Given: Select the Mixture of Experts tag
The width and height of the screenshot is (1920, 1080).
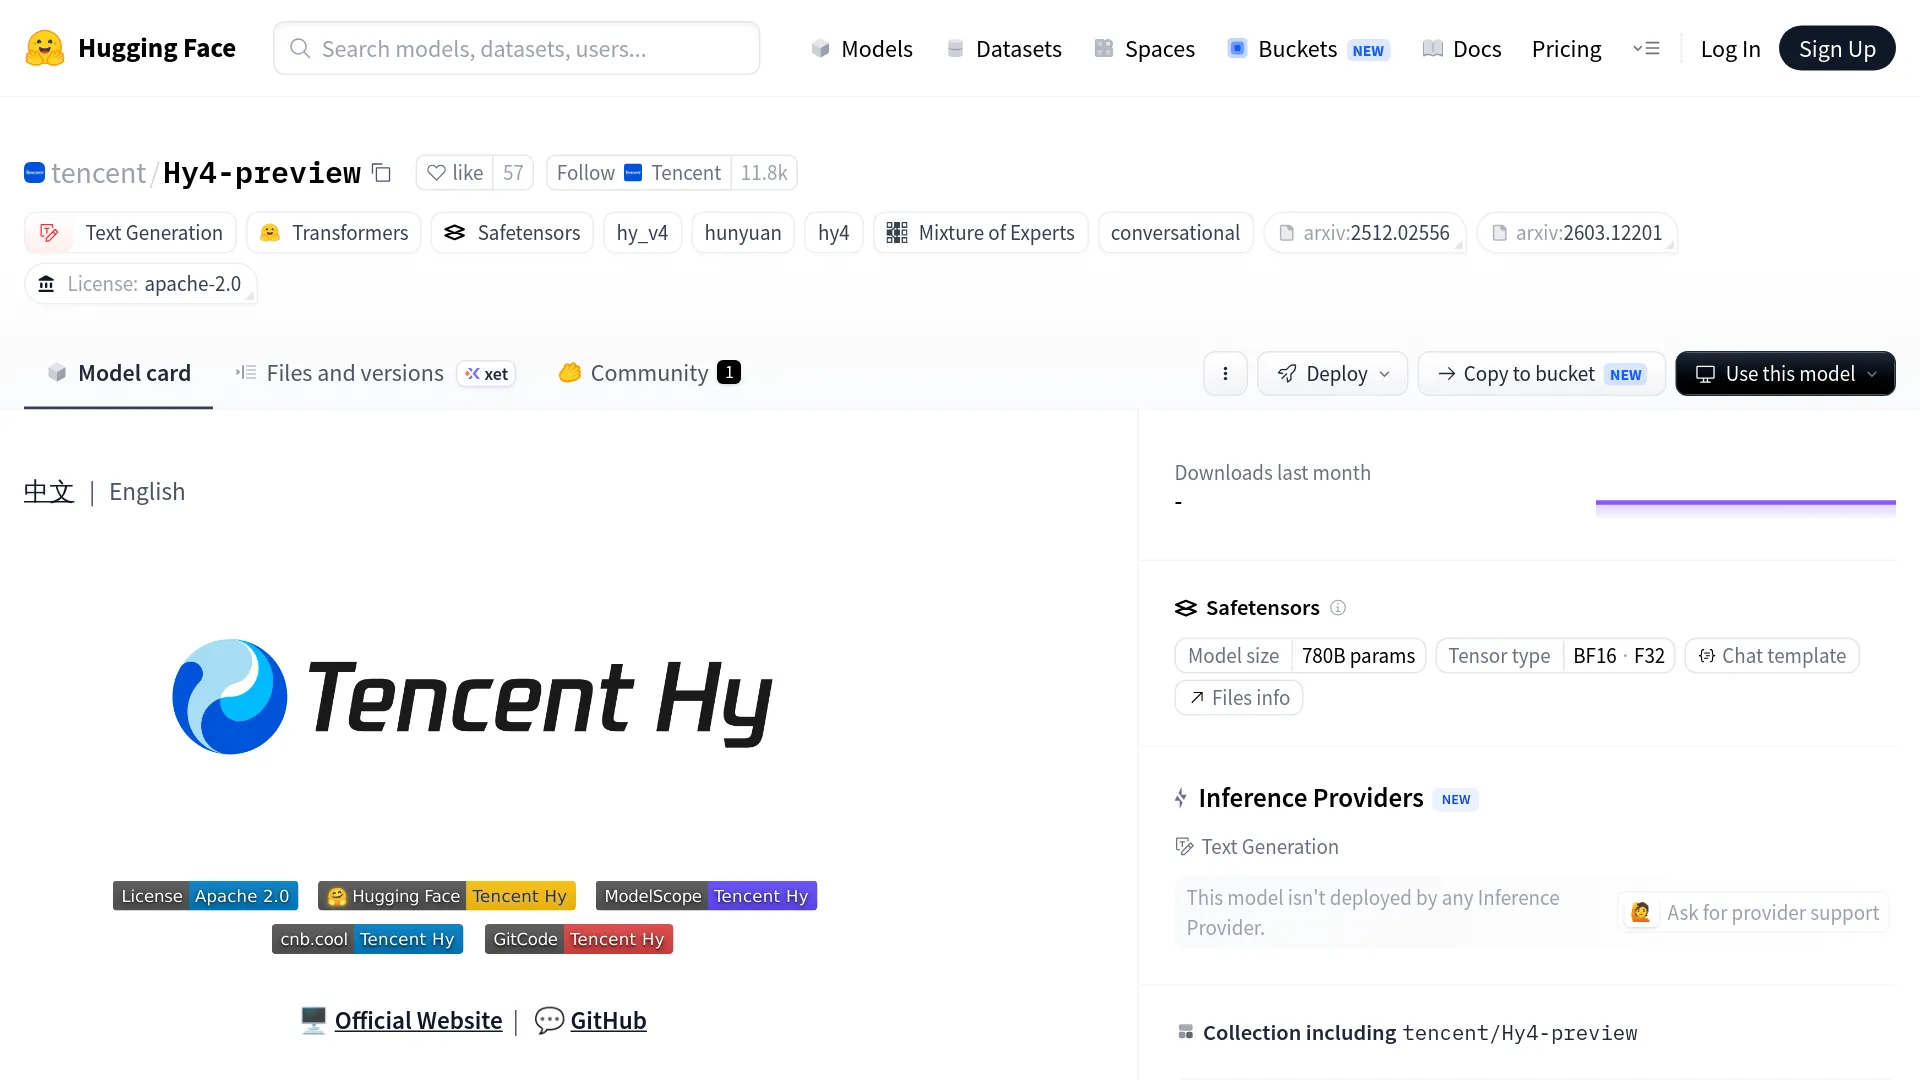Looking at the screenshot, I should (x=980, y=233).
